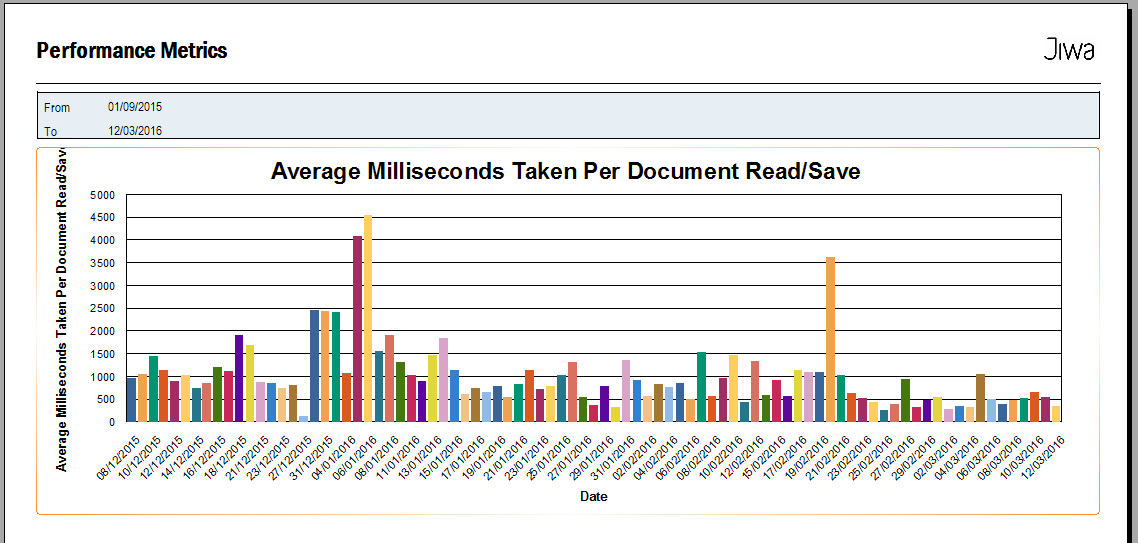Screen dimensions: 1138x543
Task: Select the tallest yellow bar above 4500
Action: point(368,318)
